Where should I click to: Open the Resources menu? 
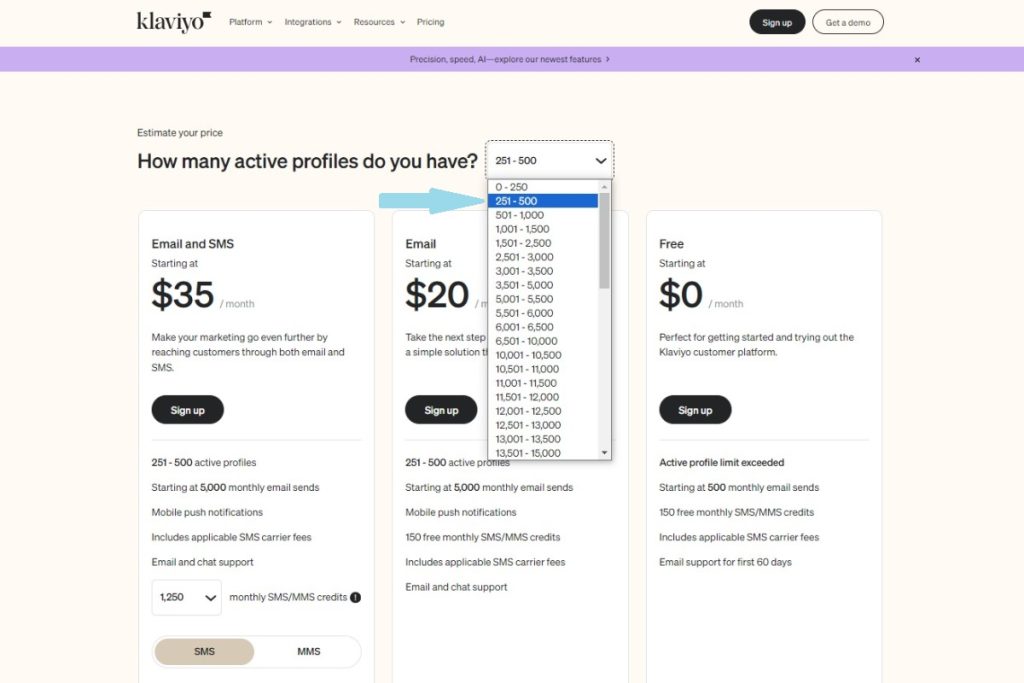coord(379,22)
